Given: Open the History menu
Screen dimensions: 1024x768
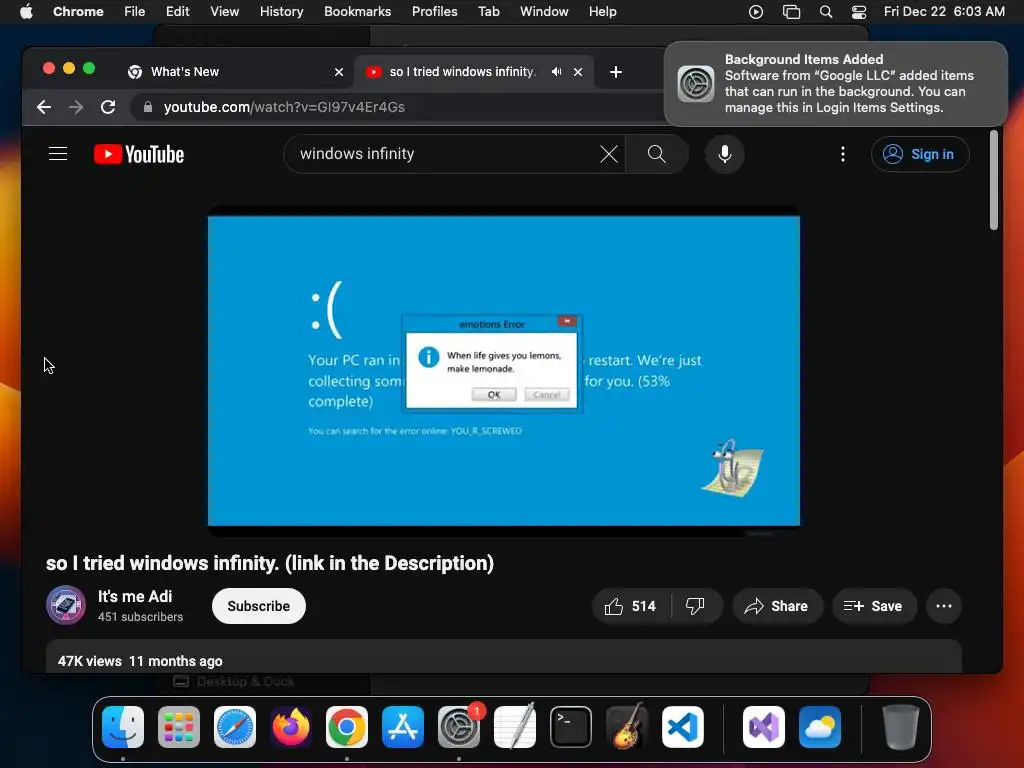Looking at the screenshot, I should 281,12.
